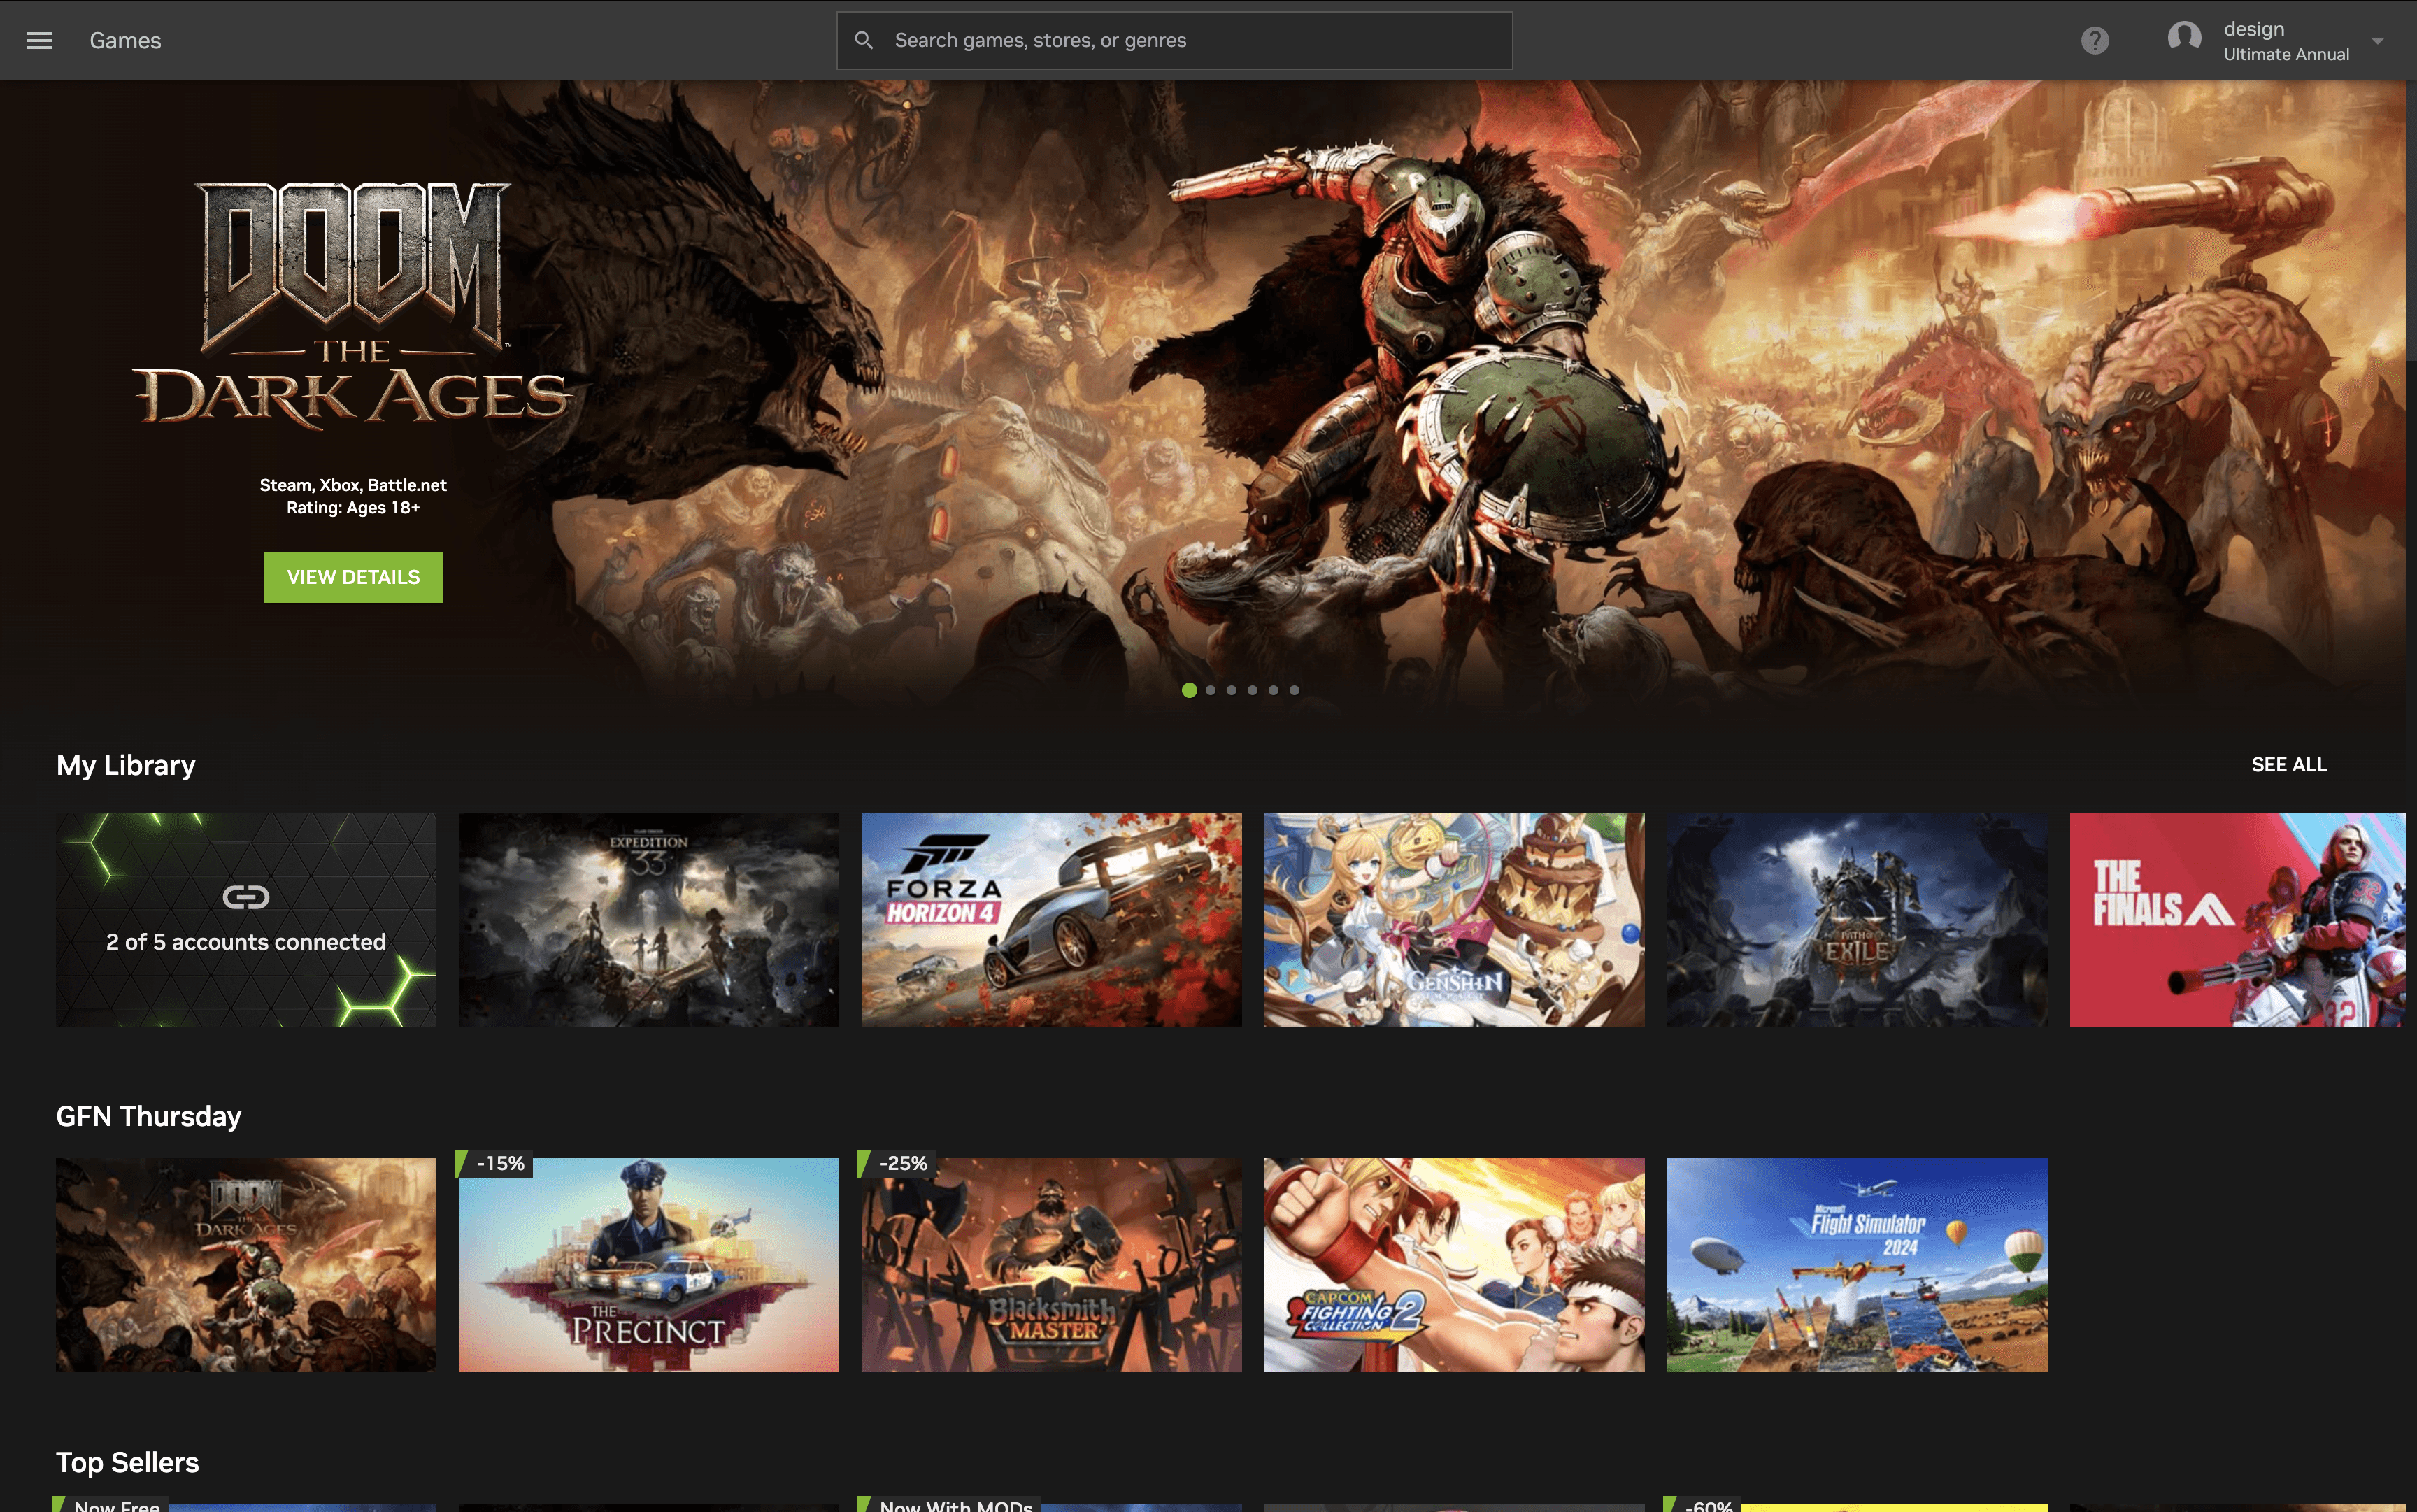This screenshot has height=1512, width=2417.
Task: Select the third carousel dot
Action: pos(1231,690)
